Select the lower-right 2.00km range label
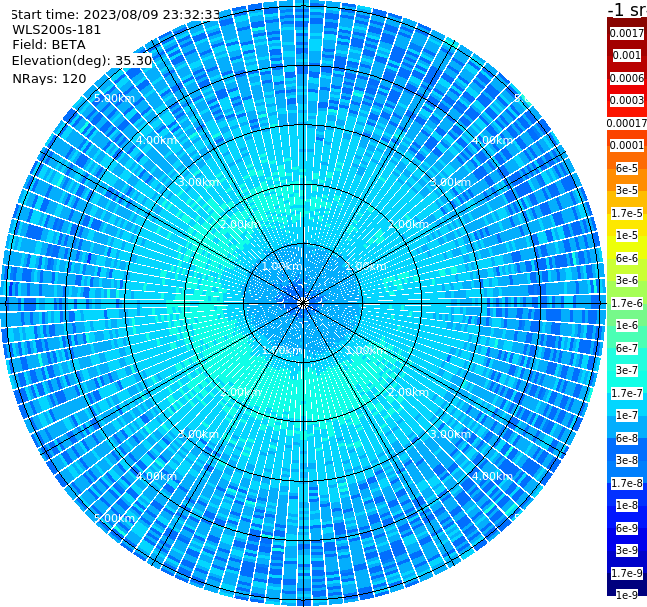This screenshot has width=647, height=607. 408,392
